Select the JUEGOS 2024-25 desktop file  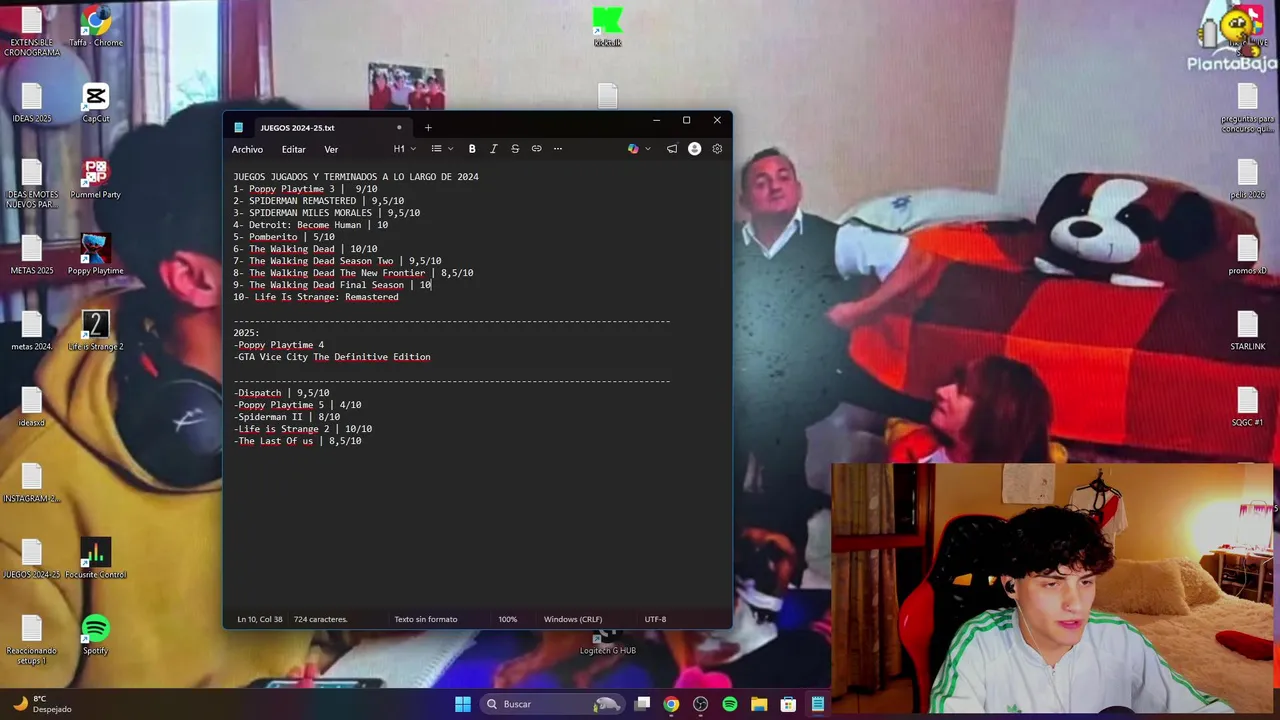tap(32, 558)
